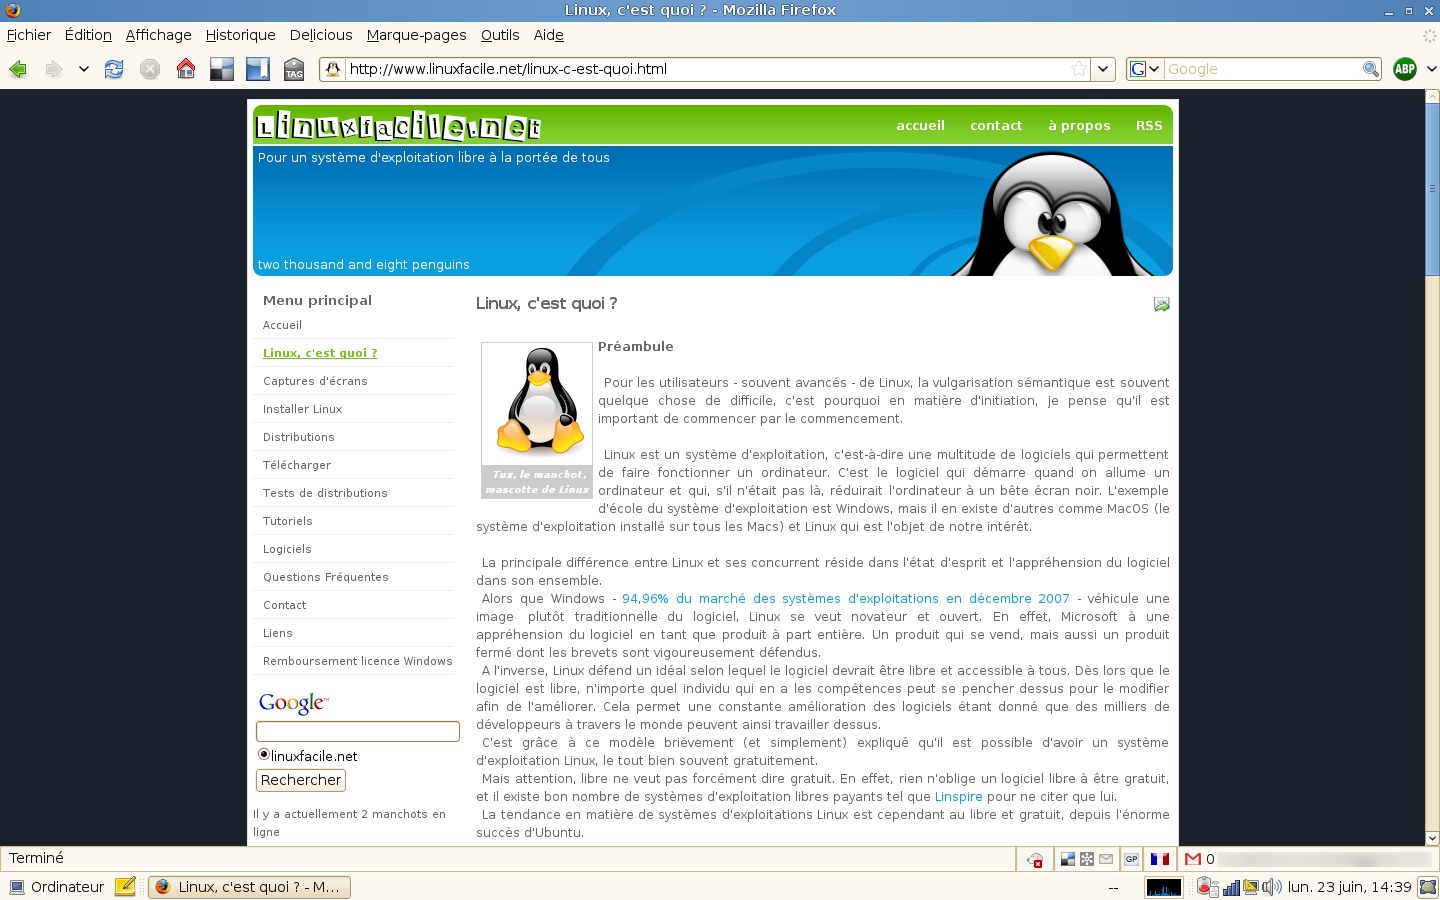Click the French flag status bar icon
This screenshot has width=1440, height=900.
[1160, 859]
